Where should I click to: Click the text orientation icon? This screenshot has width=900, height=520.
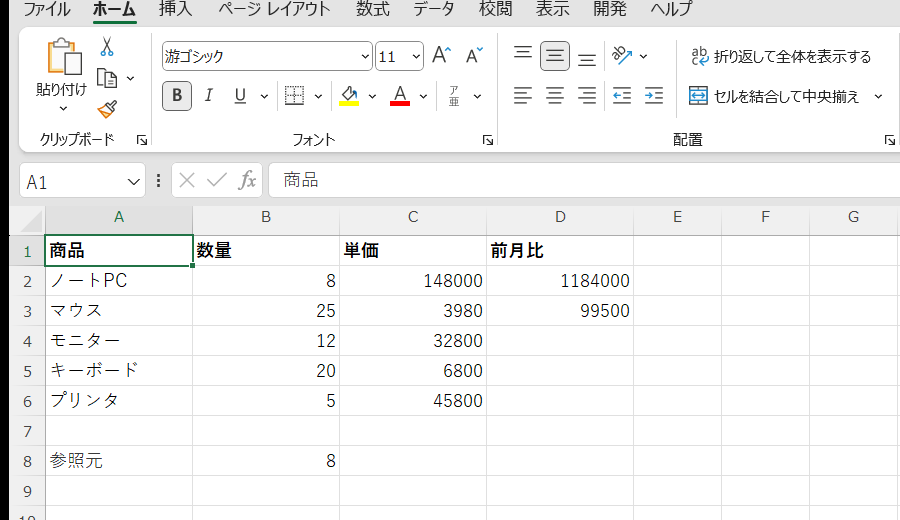pyautogui.click(x=622, y=56)
